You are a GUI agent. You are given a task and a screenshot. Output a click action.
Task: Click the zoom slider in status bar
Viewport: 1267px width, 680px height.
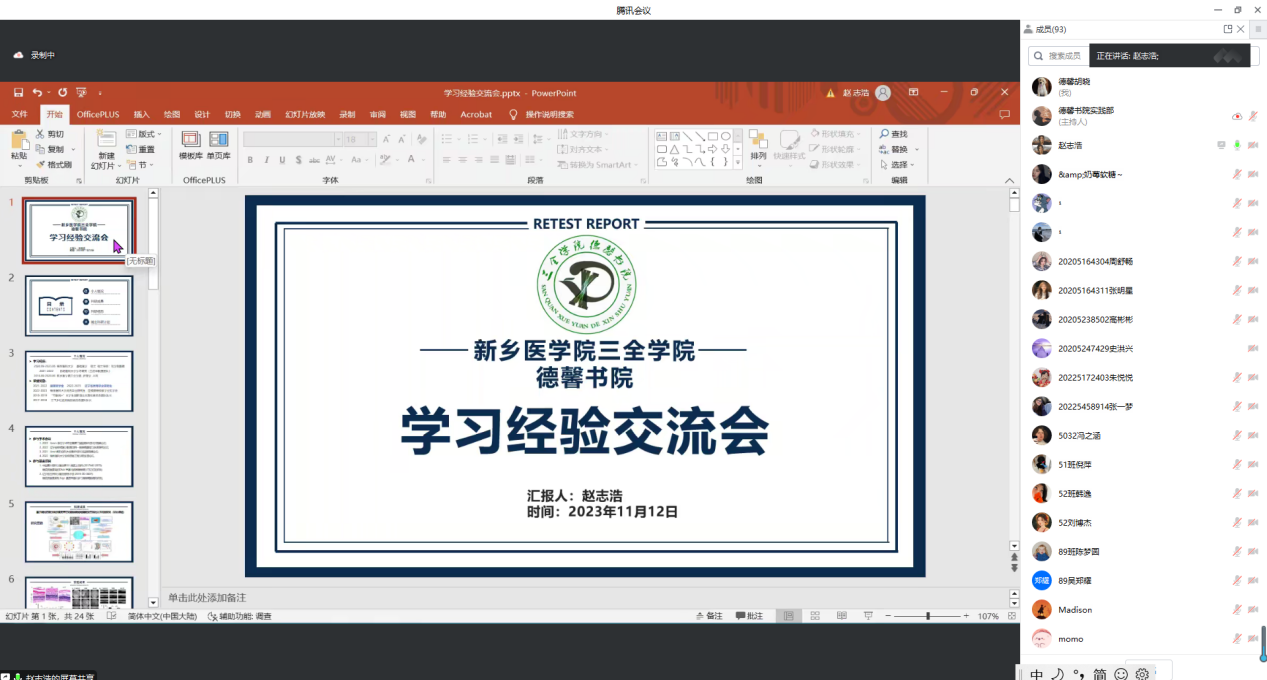click(x=928, y=616)
